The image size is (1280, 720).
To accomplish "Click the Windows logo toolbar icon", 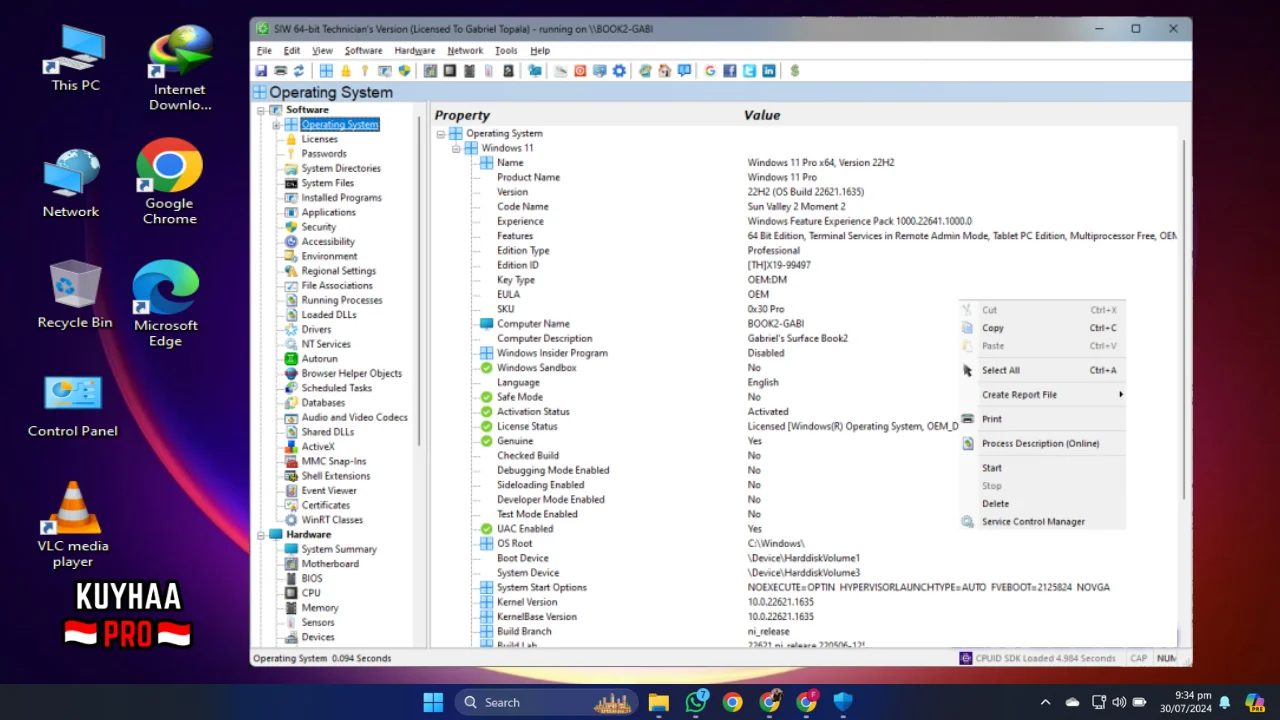I will pyautogui.click(x=326, y=71).
